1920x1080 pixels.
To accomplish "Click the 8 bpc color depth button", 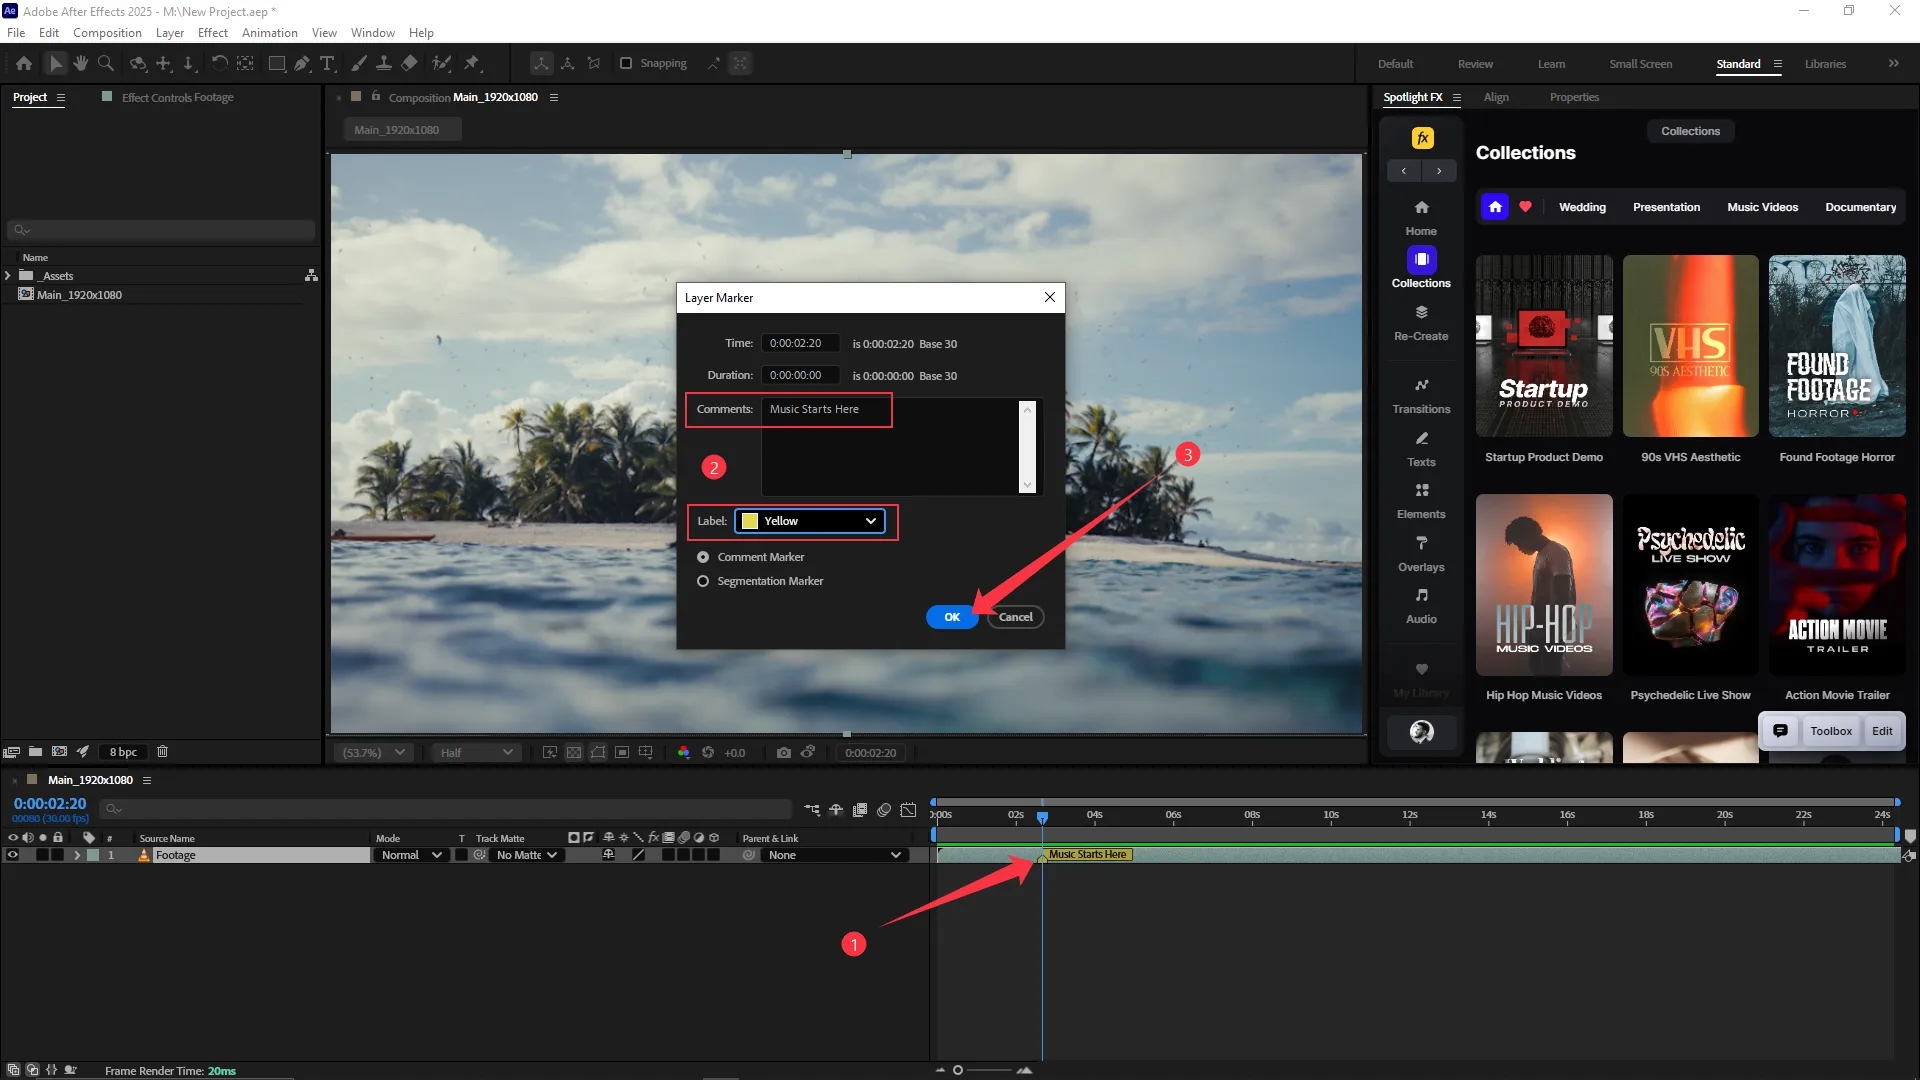I will pos(123,752).
